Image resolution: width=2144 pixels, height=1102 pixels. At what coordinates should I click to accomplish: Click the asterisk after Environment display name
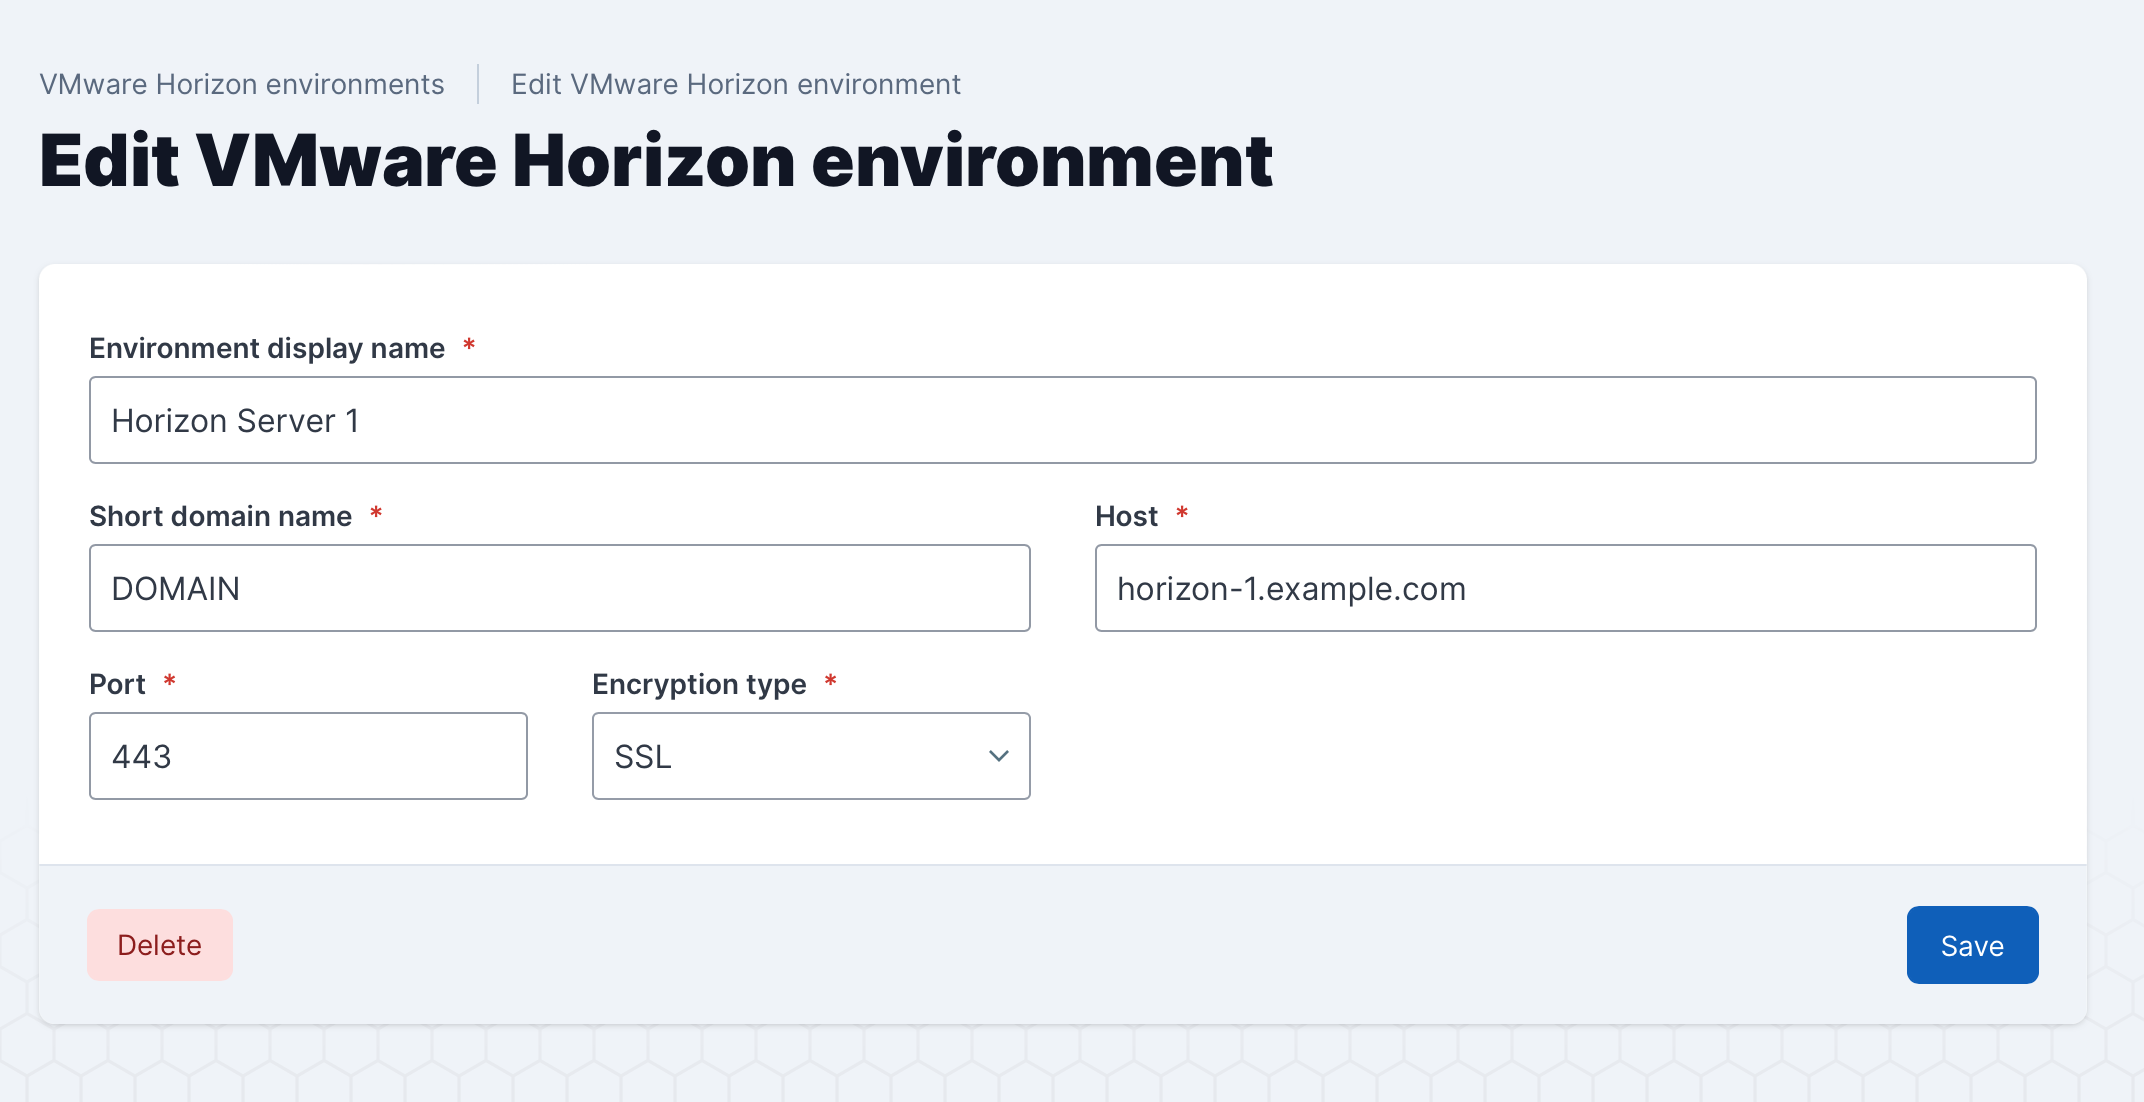pos(469,345)
